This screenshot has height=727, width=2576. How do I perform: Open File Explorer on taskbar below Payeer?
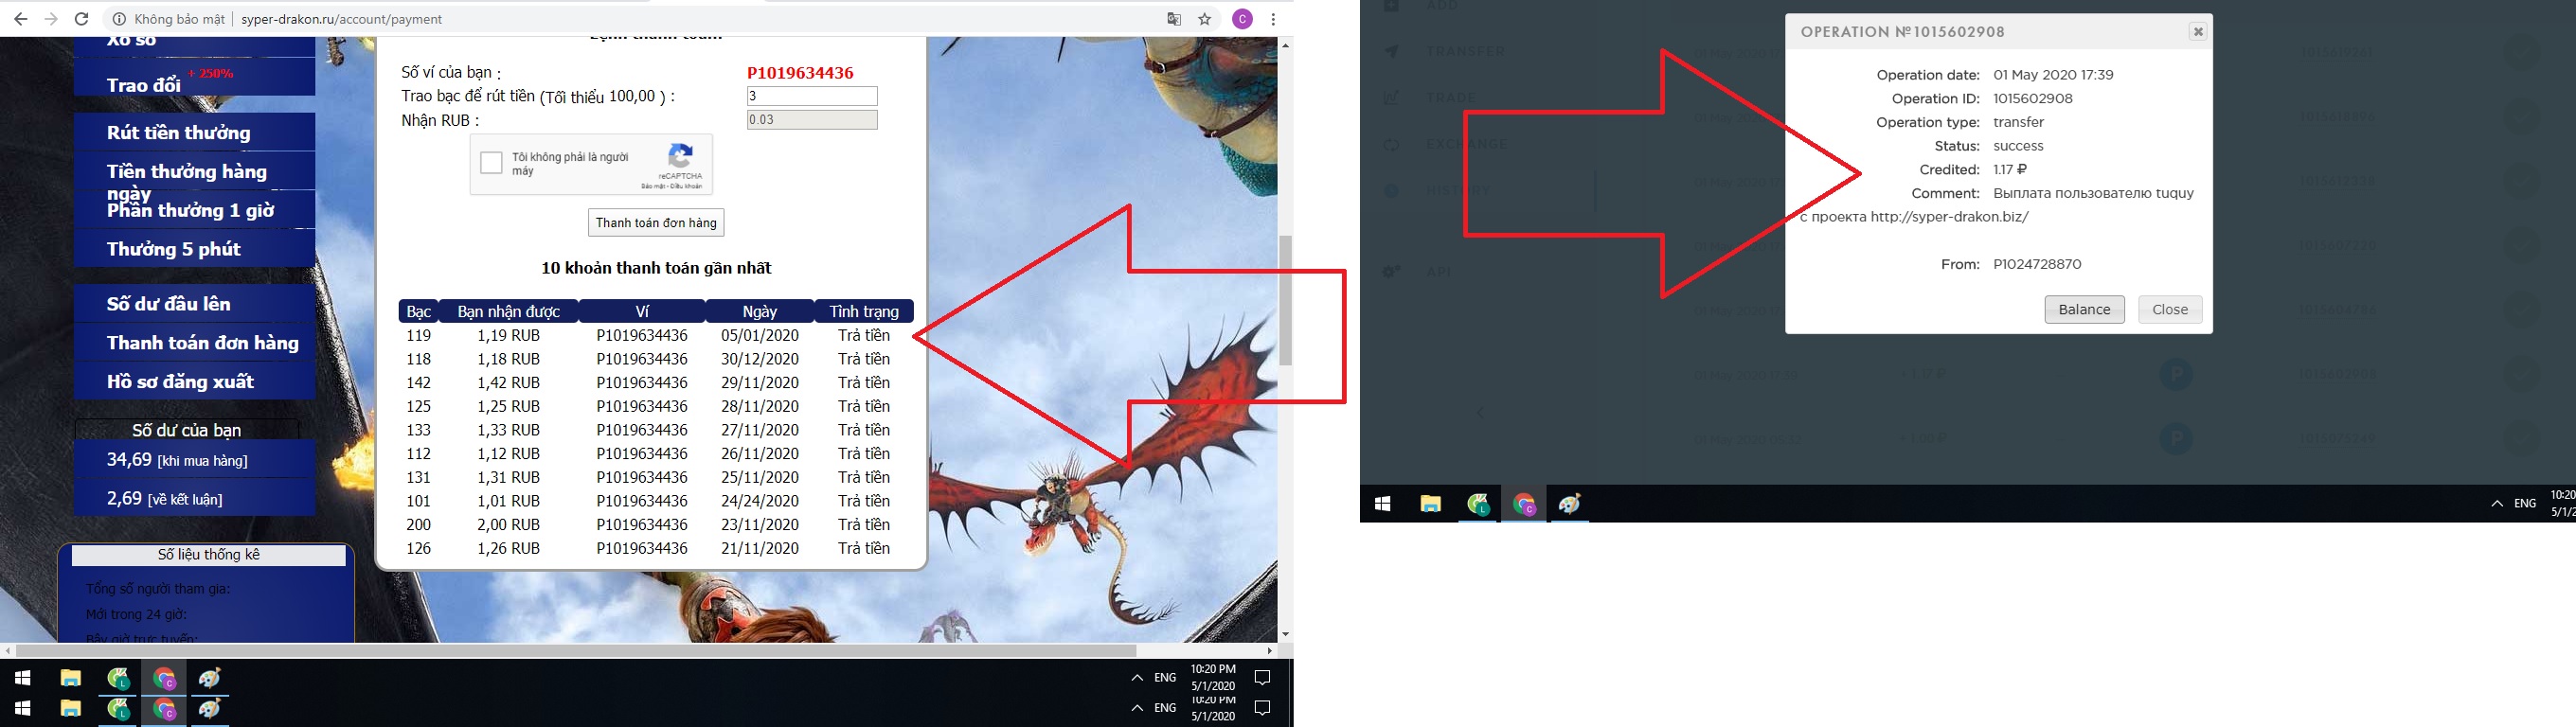point(1430,504)
